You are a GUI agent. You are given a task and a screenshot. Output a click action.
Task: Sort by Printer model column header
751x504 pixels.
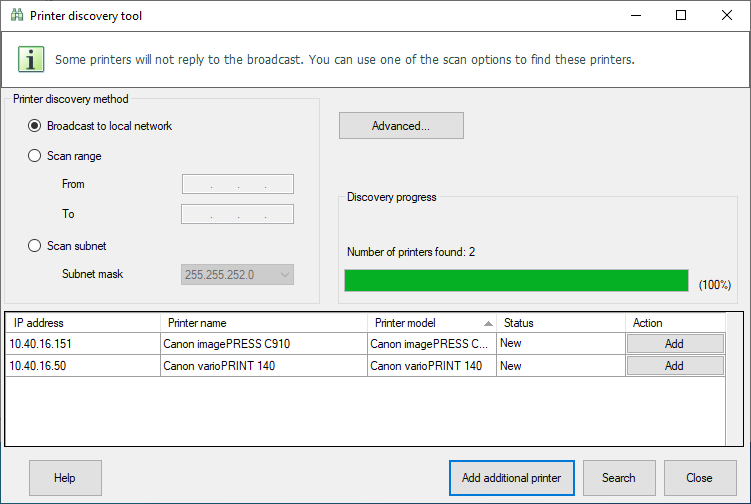point(432,323)
